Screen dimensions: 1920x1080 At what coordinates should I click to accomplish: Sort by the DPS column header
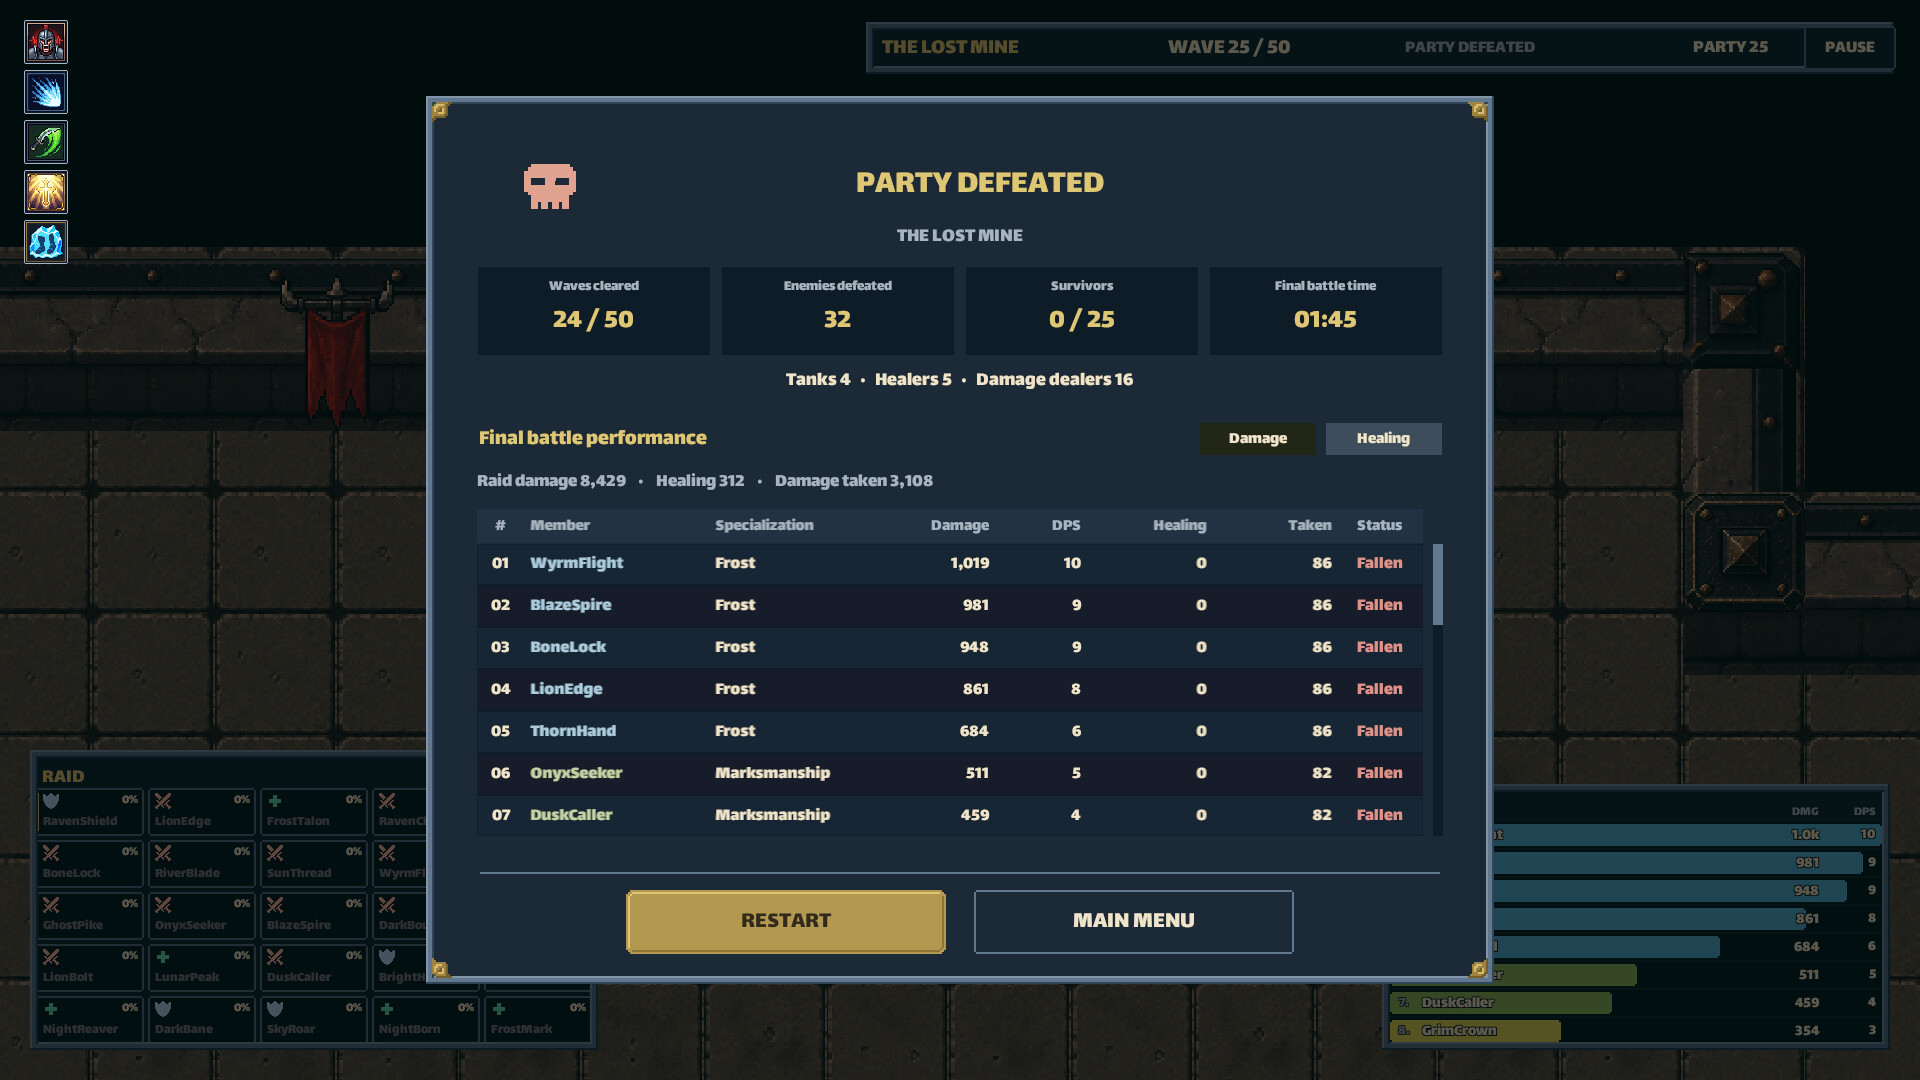pyautogui.click(x=1066, y=525)
